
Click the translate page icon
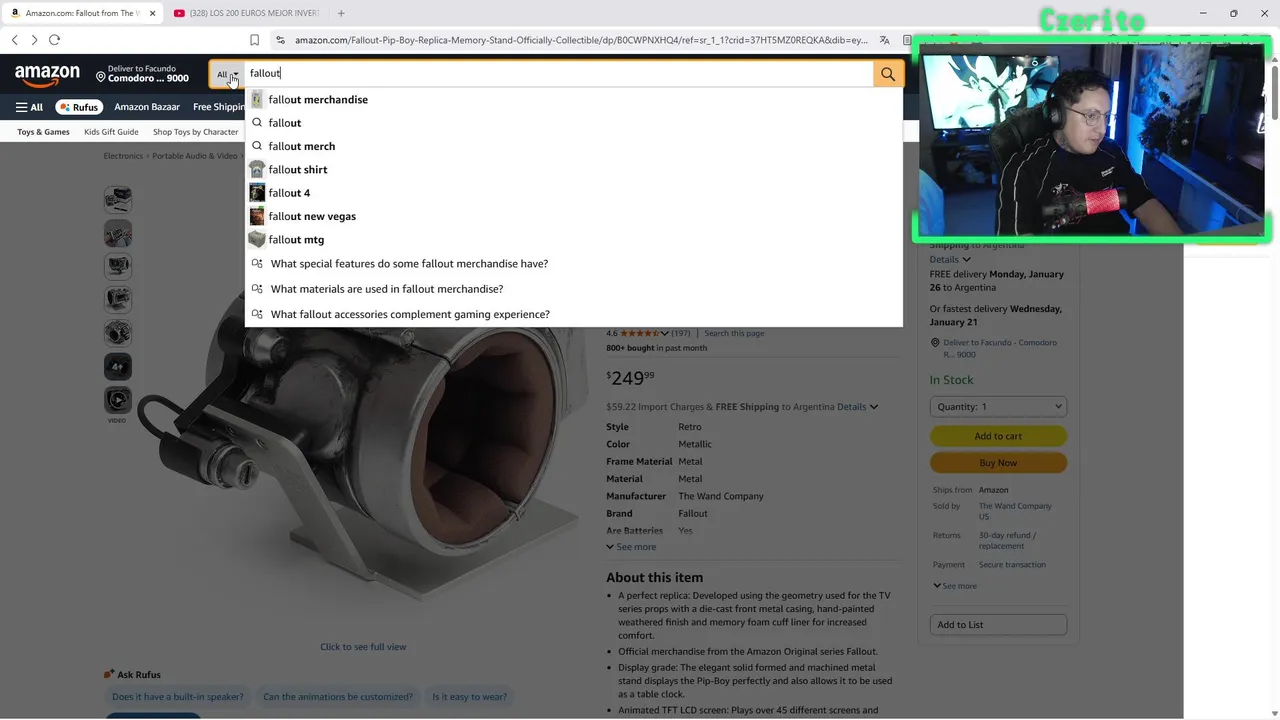pos(885,40)
